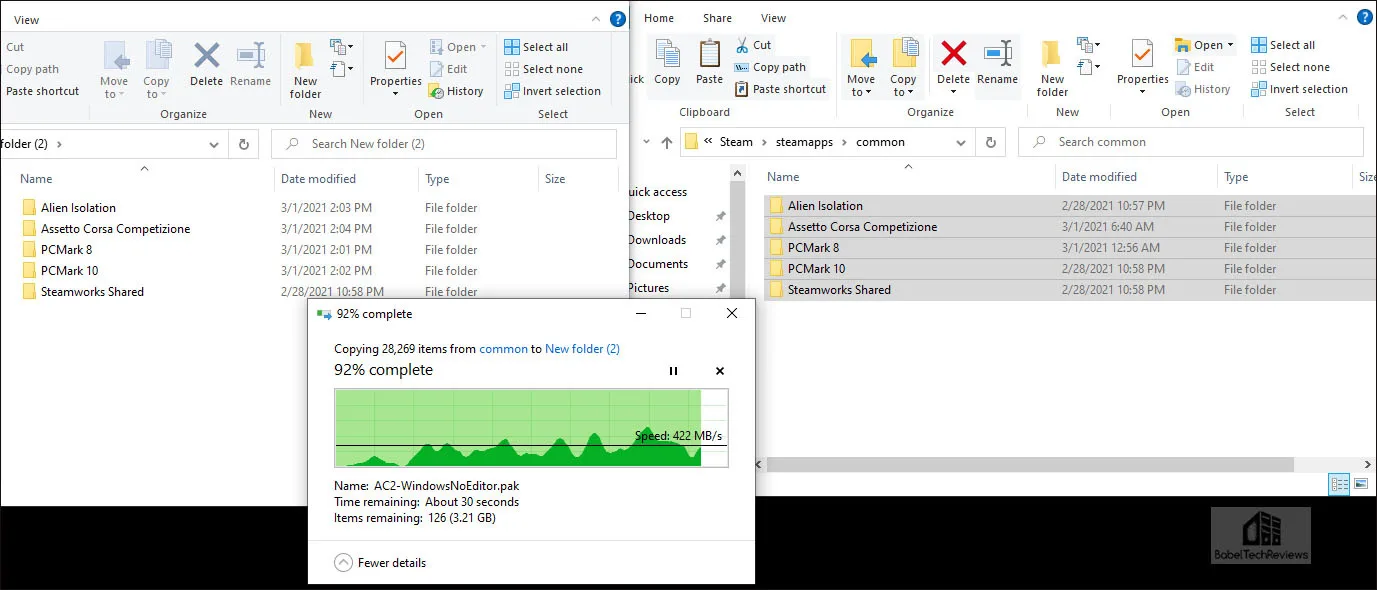This screenshot has height=590, width=1377.
Task: Click Copy icon in right window Clipboard group
Action: point(667,62)
